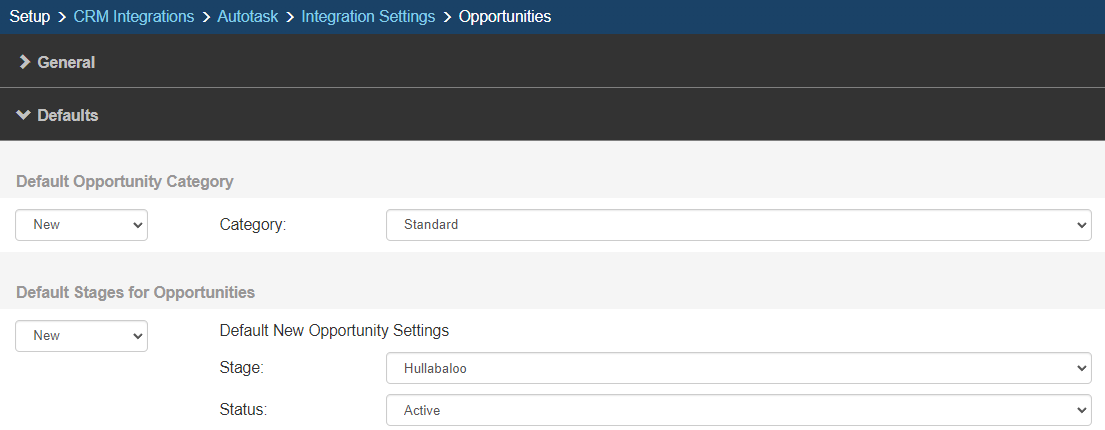Viewport: 1105px width, 430px height.
Task: Click the Default Opportunity Category heading
Action: [125, 182]
